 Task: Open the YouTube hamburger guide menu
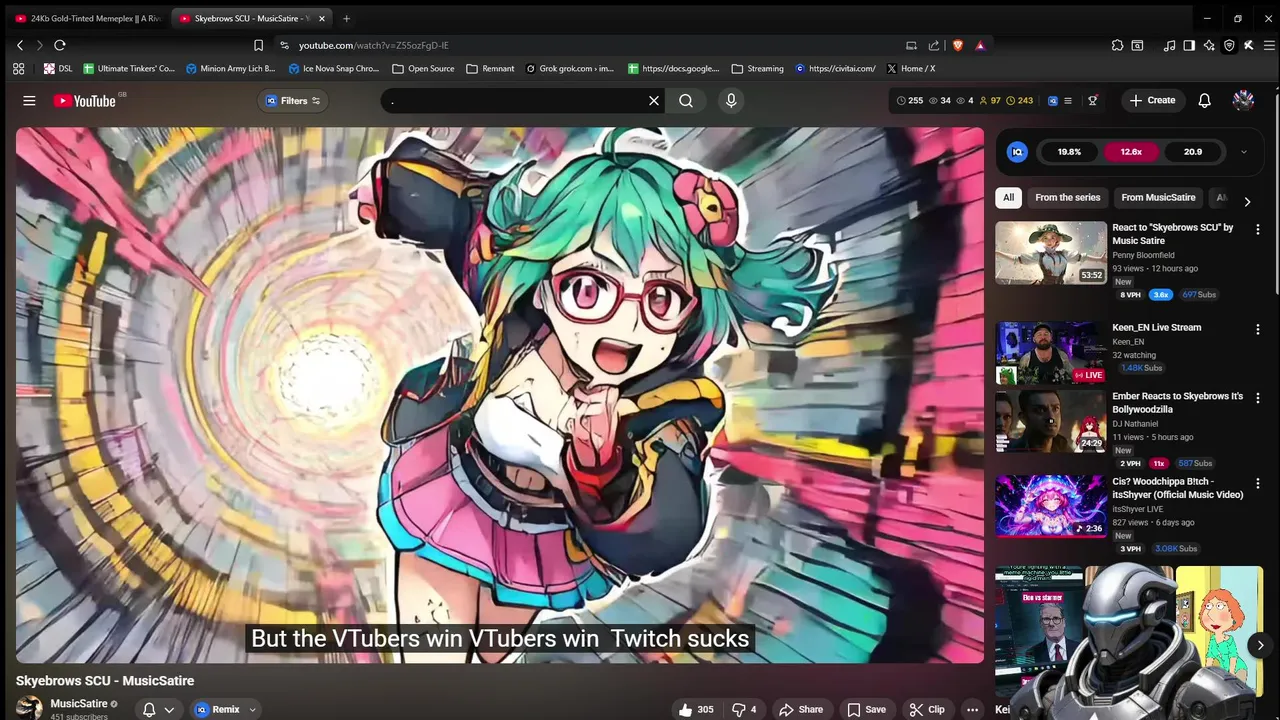pyautogui.click(x=29, y=100)
